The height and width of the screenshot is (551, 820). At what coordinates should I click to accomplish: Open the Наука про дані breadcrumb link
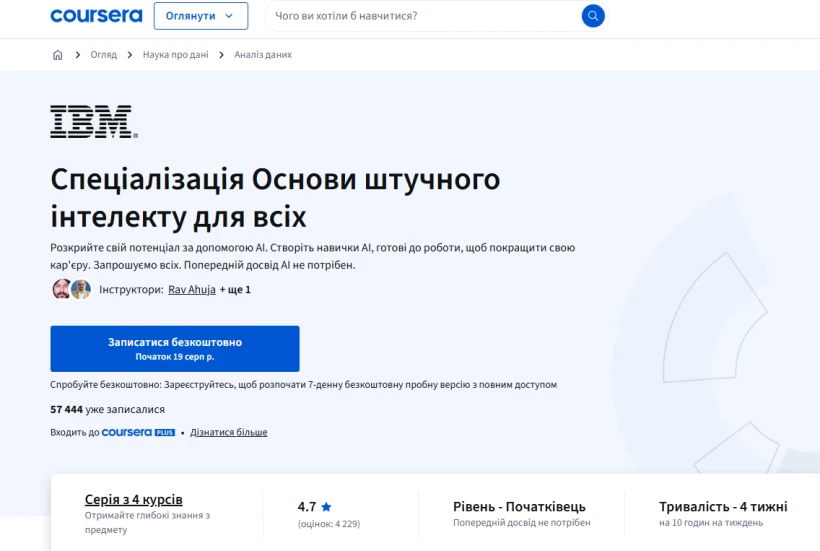(x=176, y=54)
